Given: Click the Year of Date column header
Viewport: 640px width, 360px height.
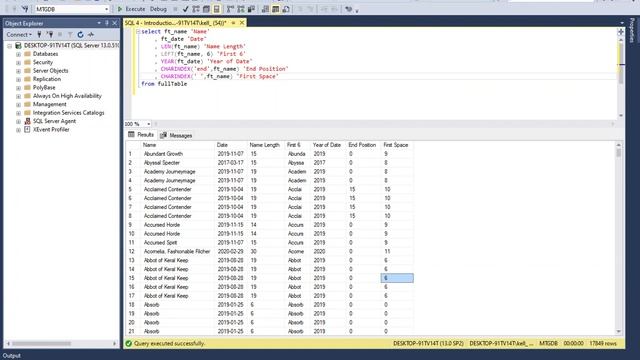Looking at the screenshot, I should tap(328, 145).
